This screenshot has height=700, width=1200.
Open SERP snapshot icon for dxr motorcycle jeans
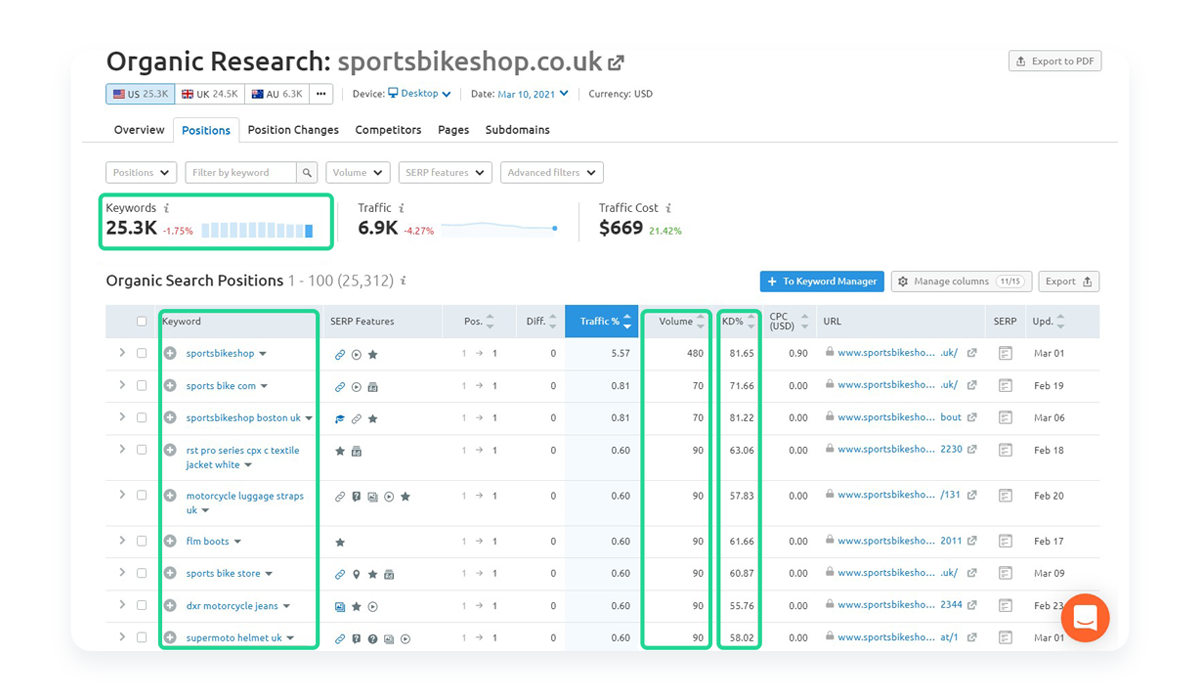pyautogui.click(x=1005, y=605)
